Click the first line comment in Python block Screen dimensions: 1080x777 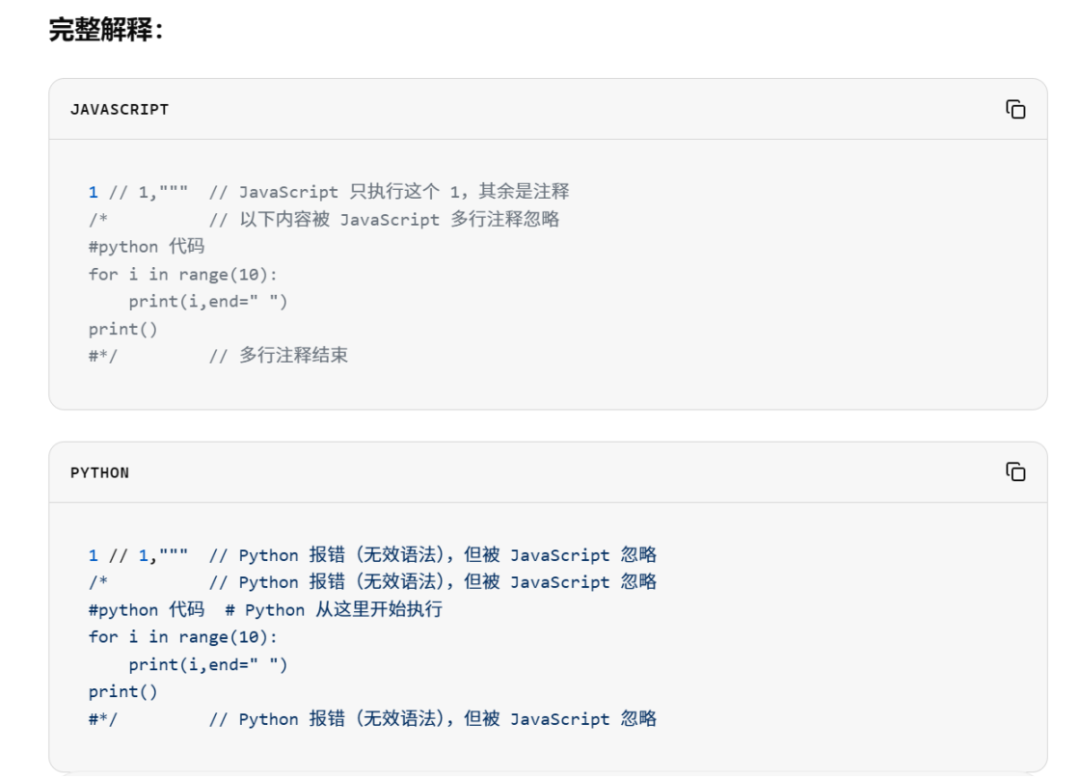433,555
